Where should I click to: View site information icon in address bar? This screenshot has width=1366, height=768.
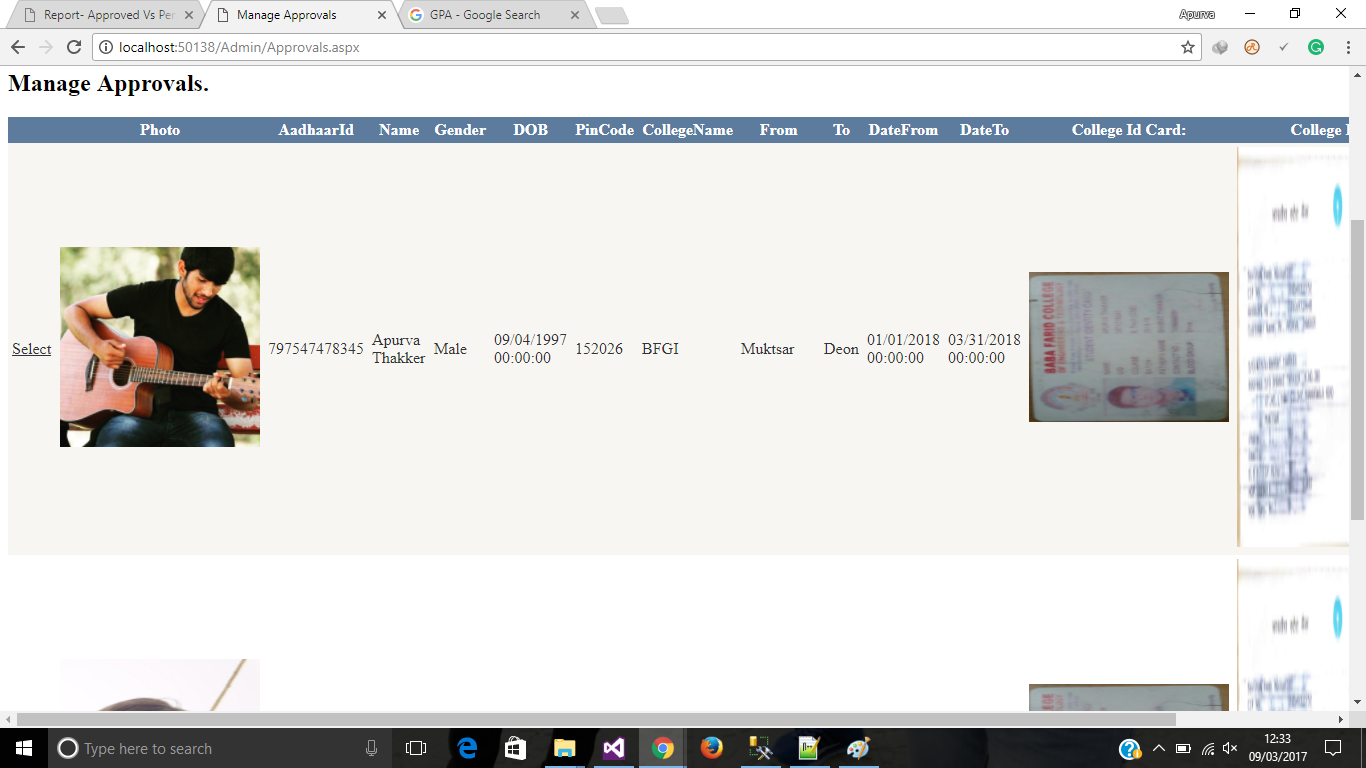105,47
